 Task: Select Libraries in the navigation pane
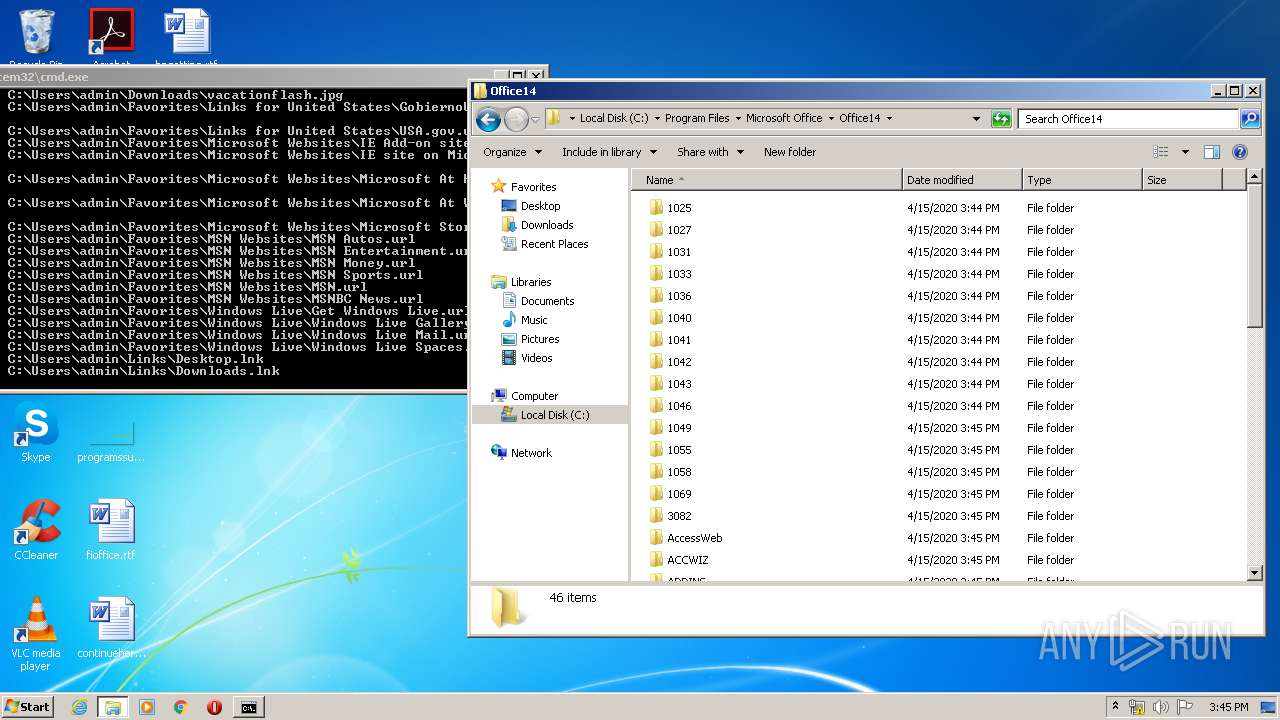530,282
